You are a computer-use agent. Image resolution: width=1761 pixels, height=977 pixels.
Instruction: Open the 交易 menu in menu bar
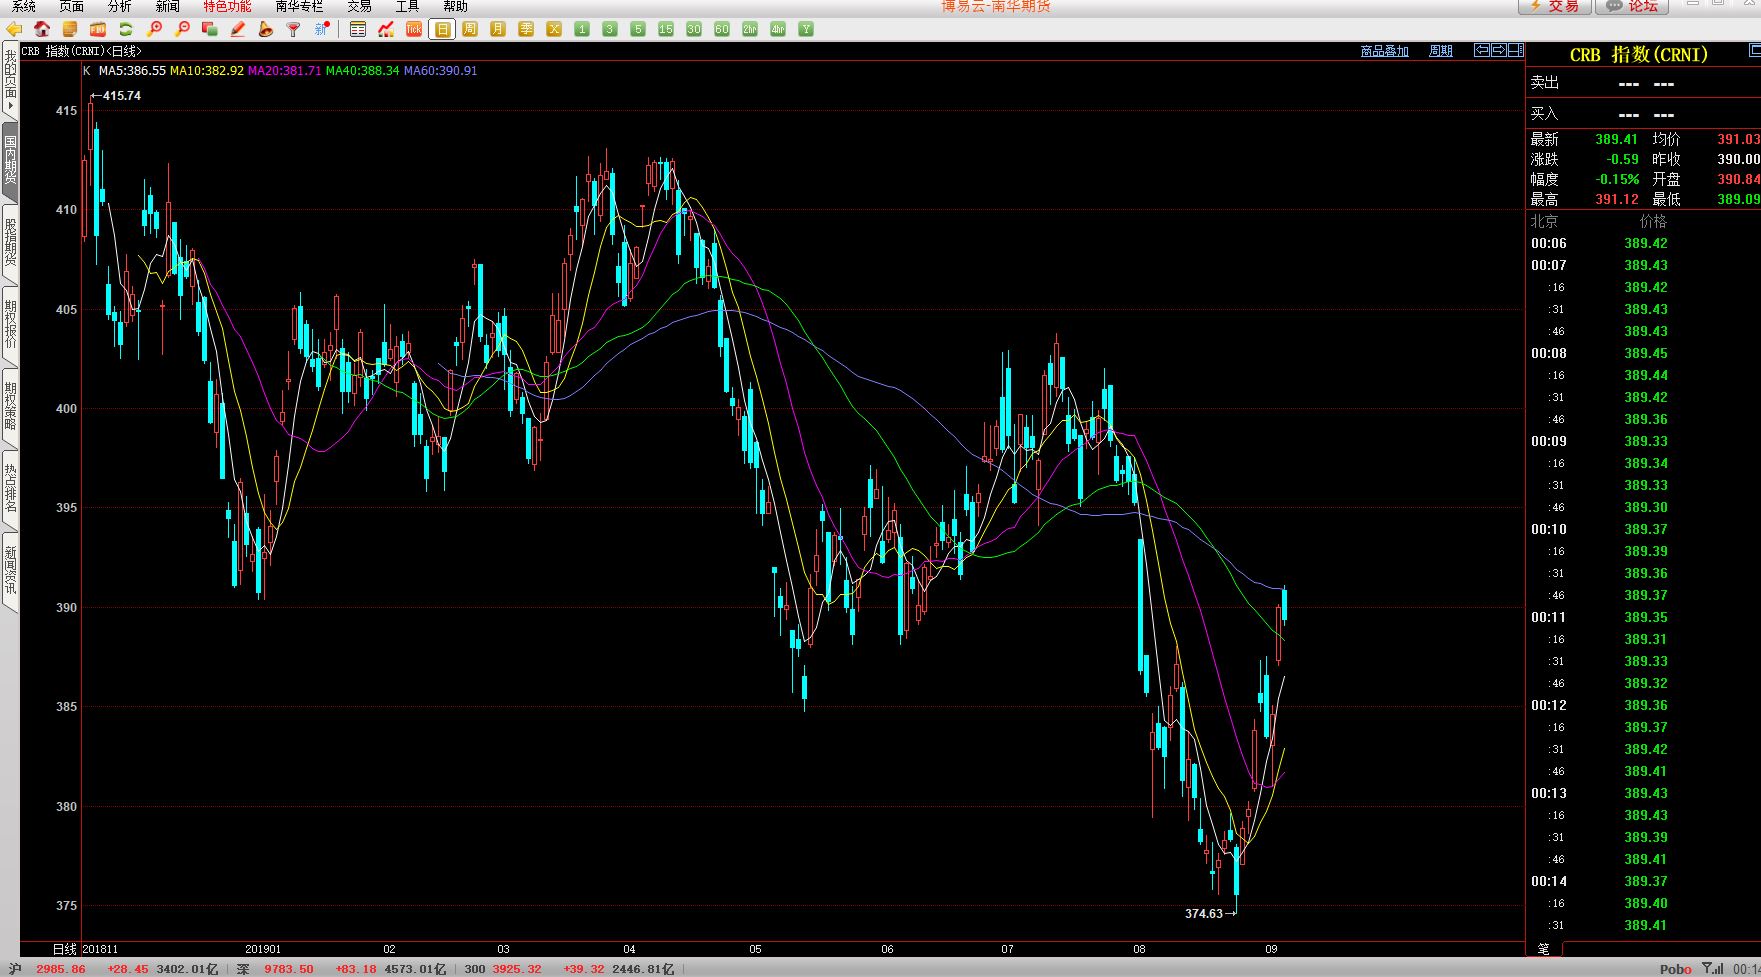[359, 6]
